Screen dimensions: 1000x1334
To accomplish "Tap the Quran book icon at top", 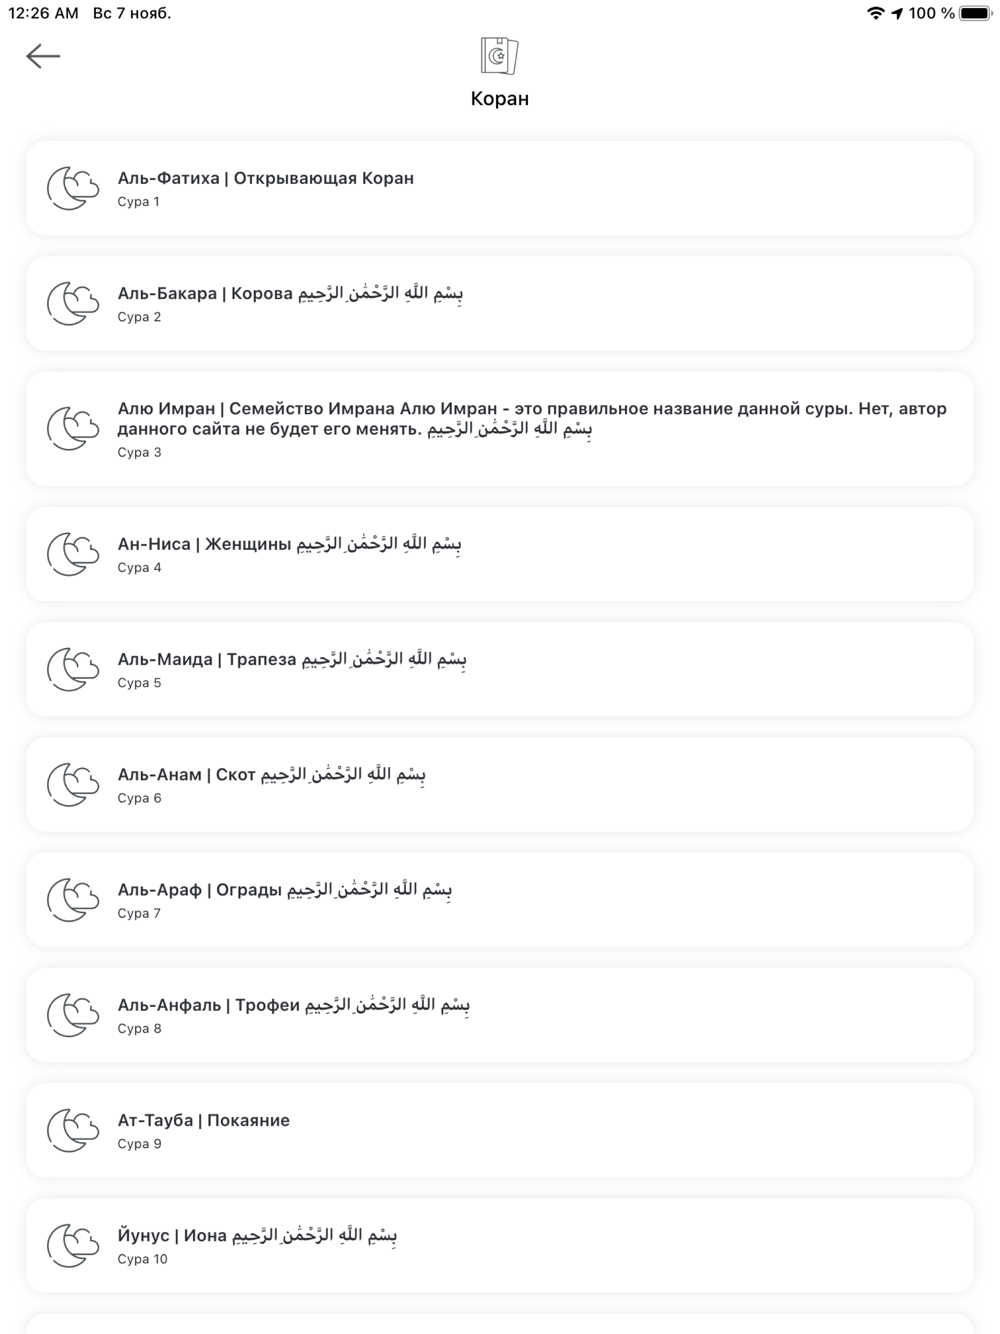I will tap(499, 55).
